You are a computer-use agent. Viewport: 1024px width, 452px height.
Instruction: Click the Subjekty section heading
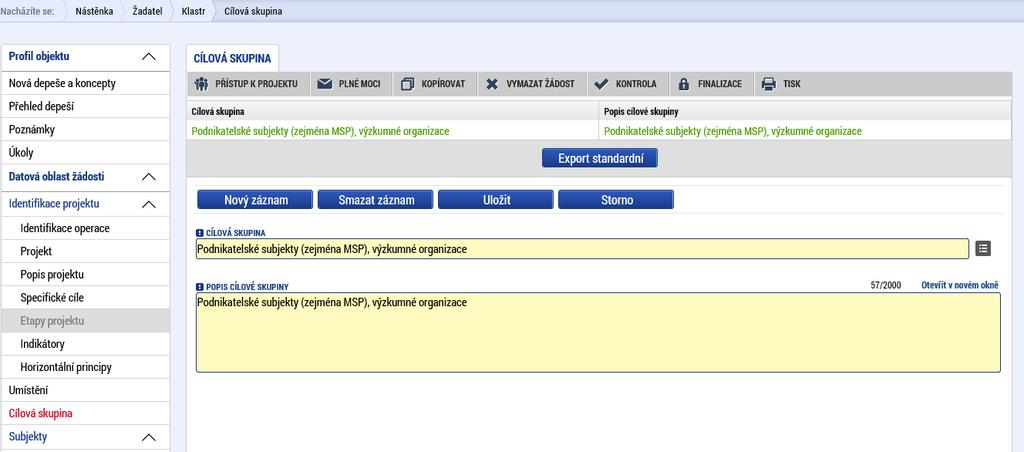[28, 437]
